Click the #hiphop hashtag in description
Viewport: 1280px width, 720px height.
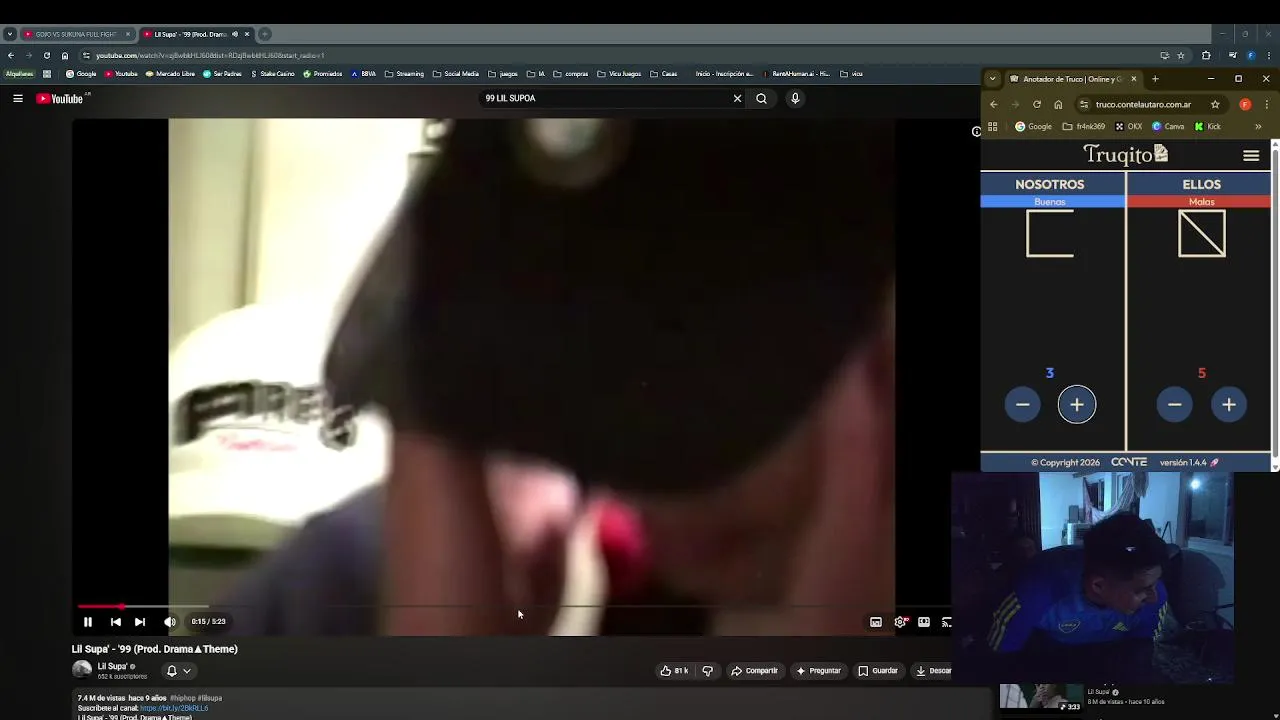click(182, 698)
